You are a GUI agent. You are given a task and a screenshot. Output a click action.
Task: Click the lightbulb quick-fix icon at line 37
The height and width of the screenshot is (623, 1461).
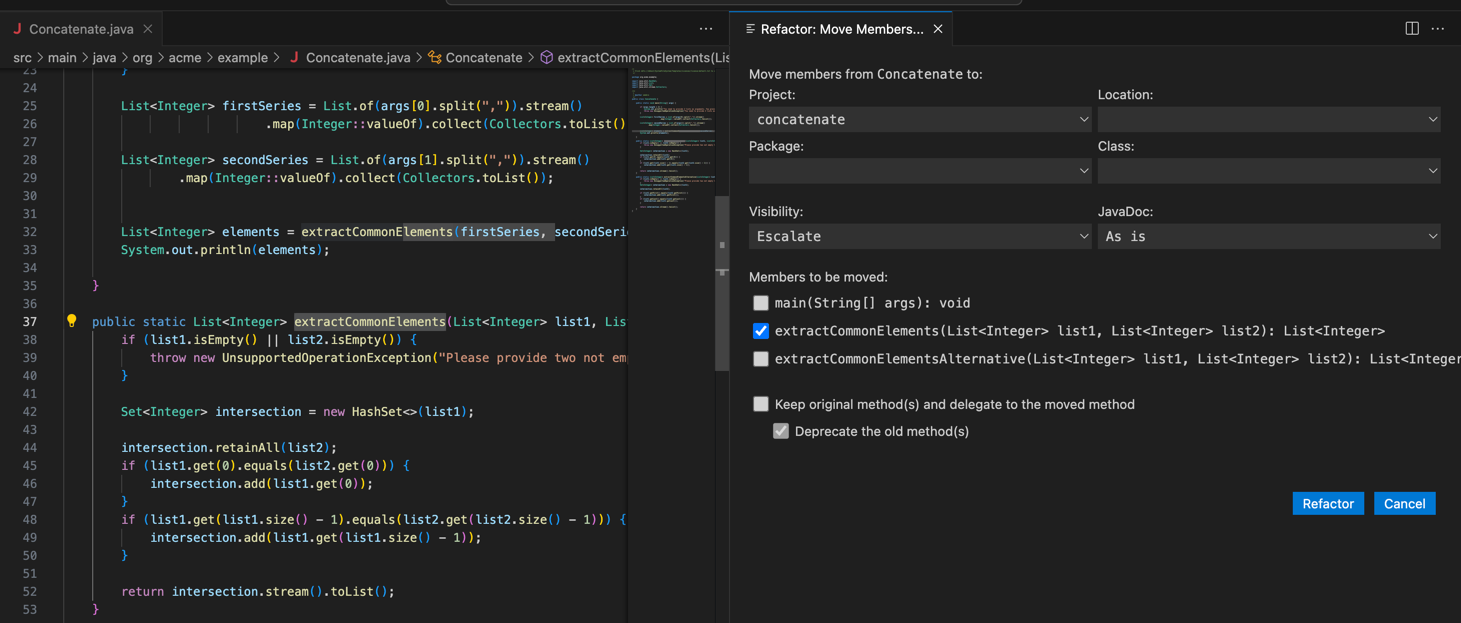coord(71,321)
